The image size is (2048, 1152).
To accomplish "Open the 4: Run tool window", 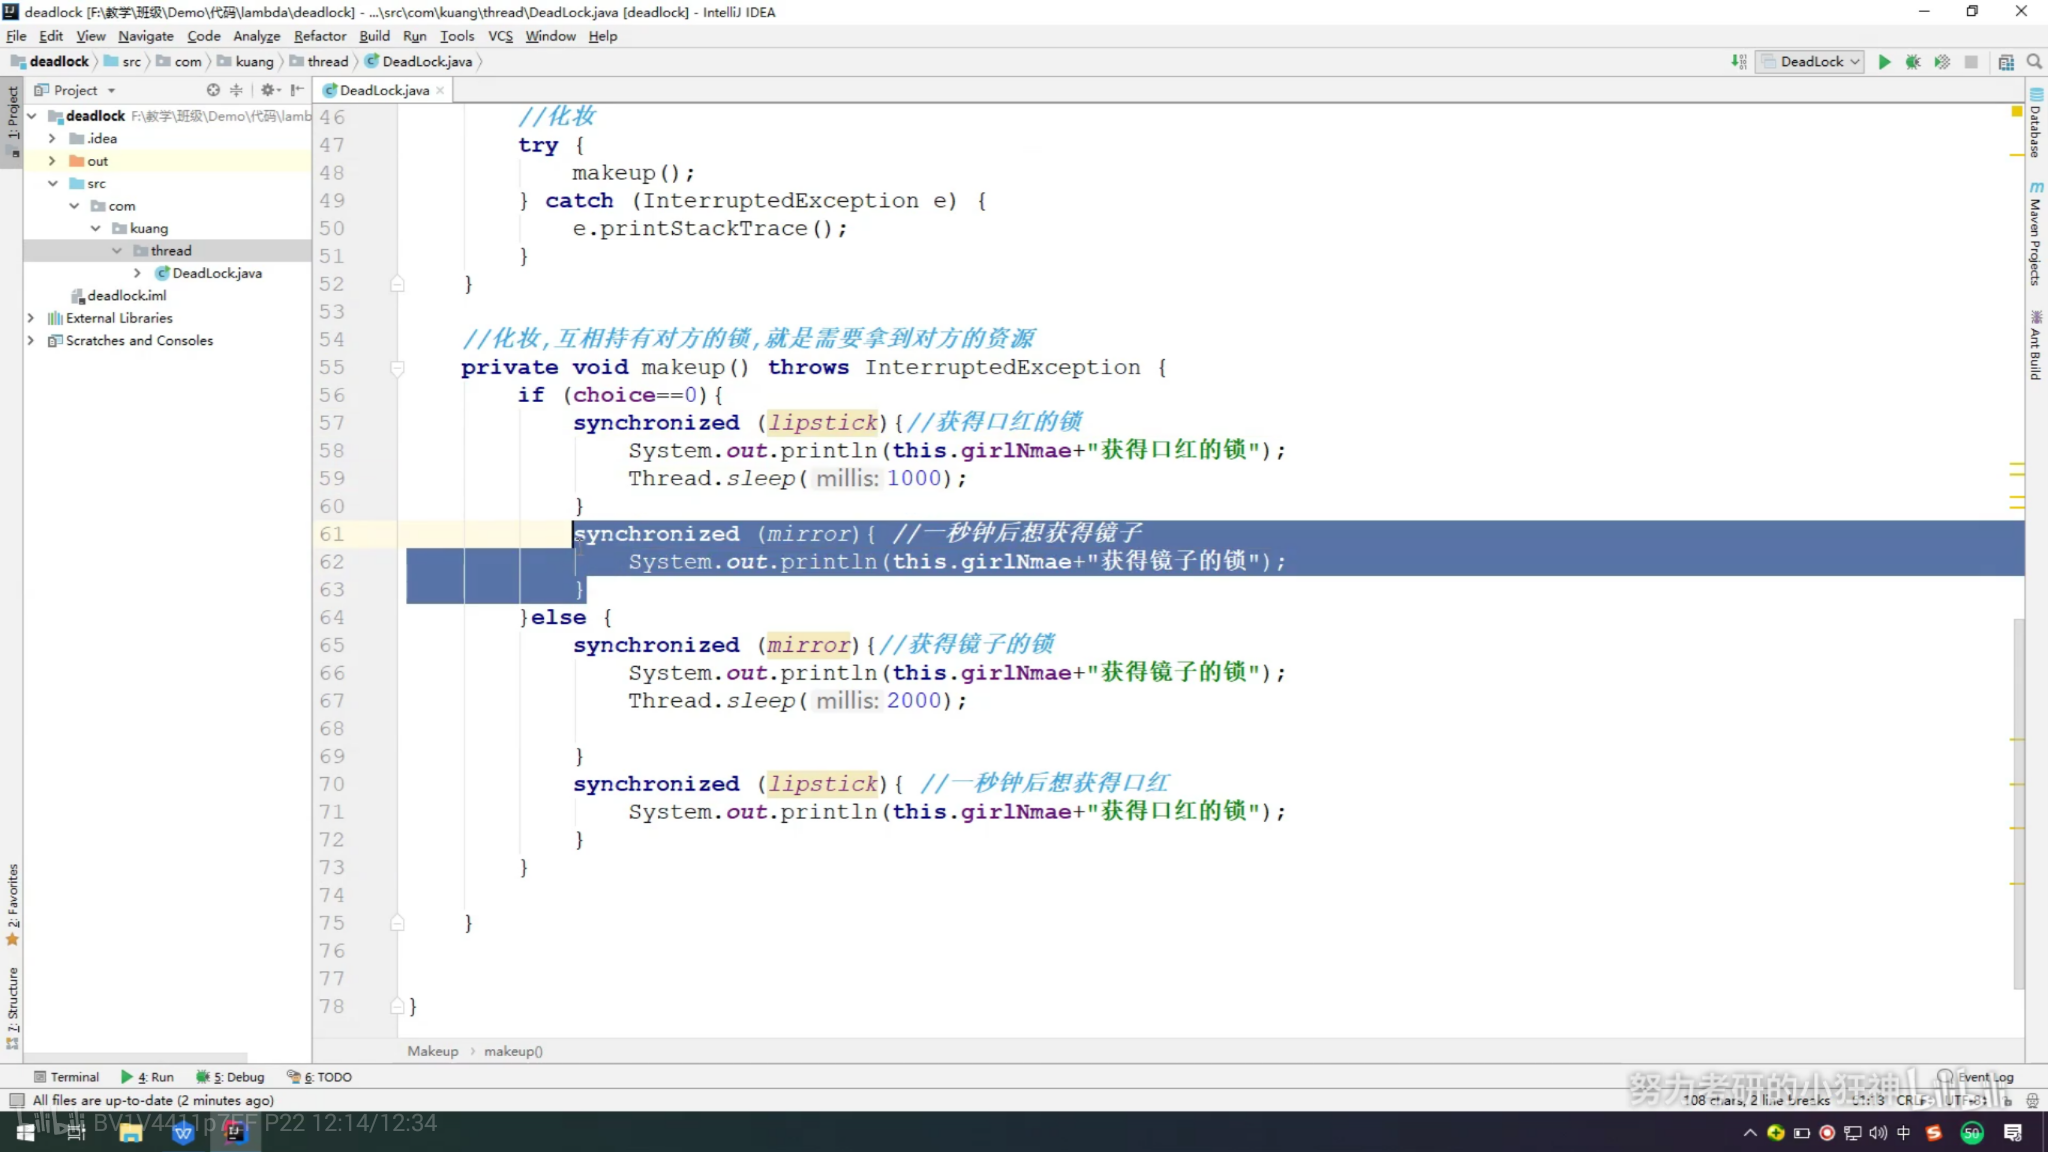I will (147, 1077).
